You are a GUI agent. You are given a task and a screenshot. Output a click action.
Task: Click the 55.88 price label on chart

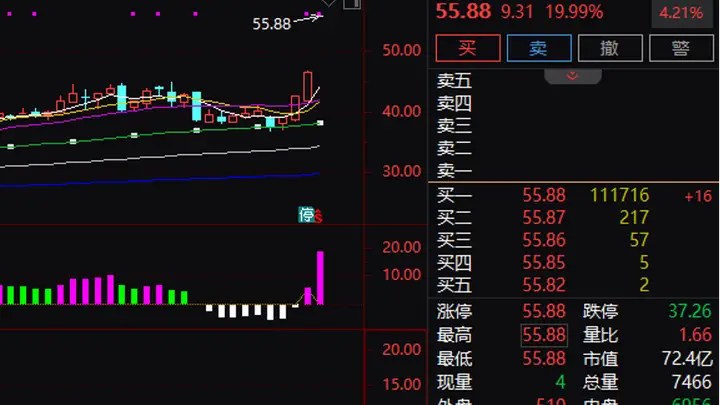point(271,24)
